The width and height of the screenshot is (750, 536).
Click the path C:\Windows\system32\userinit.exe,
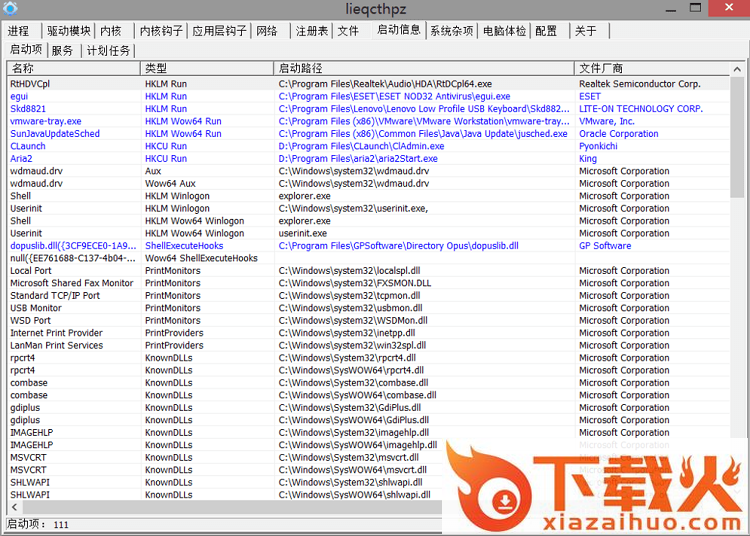click(353, 208)
